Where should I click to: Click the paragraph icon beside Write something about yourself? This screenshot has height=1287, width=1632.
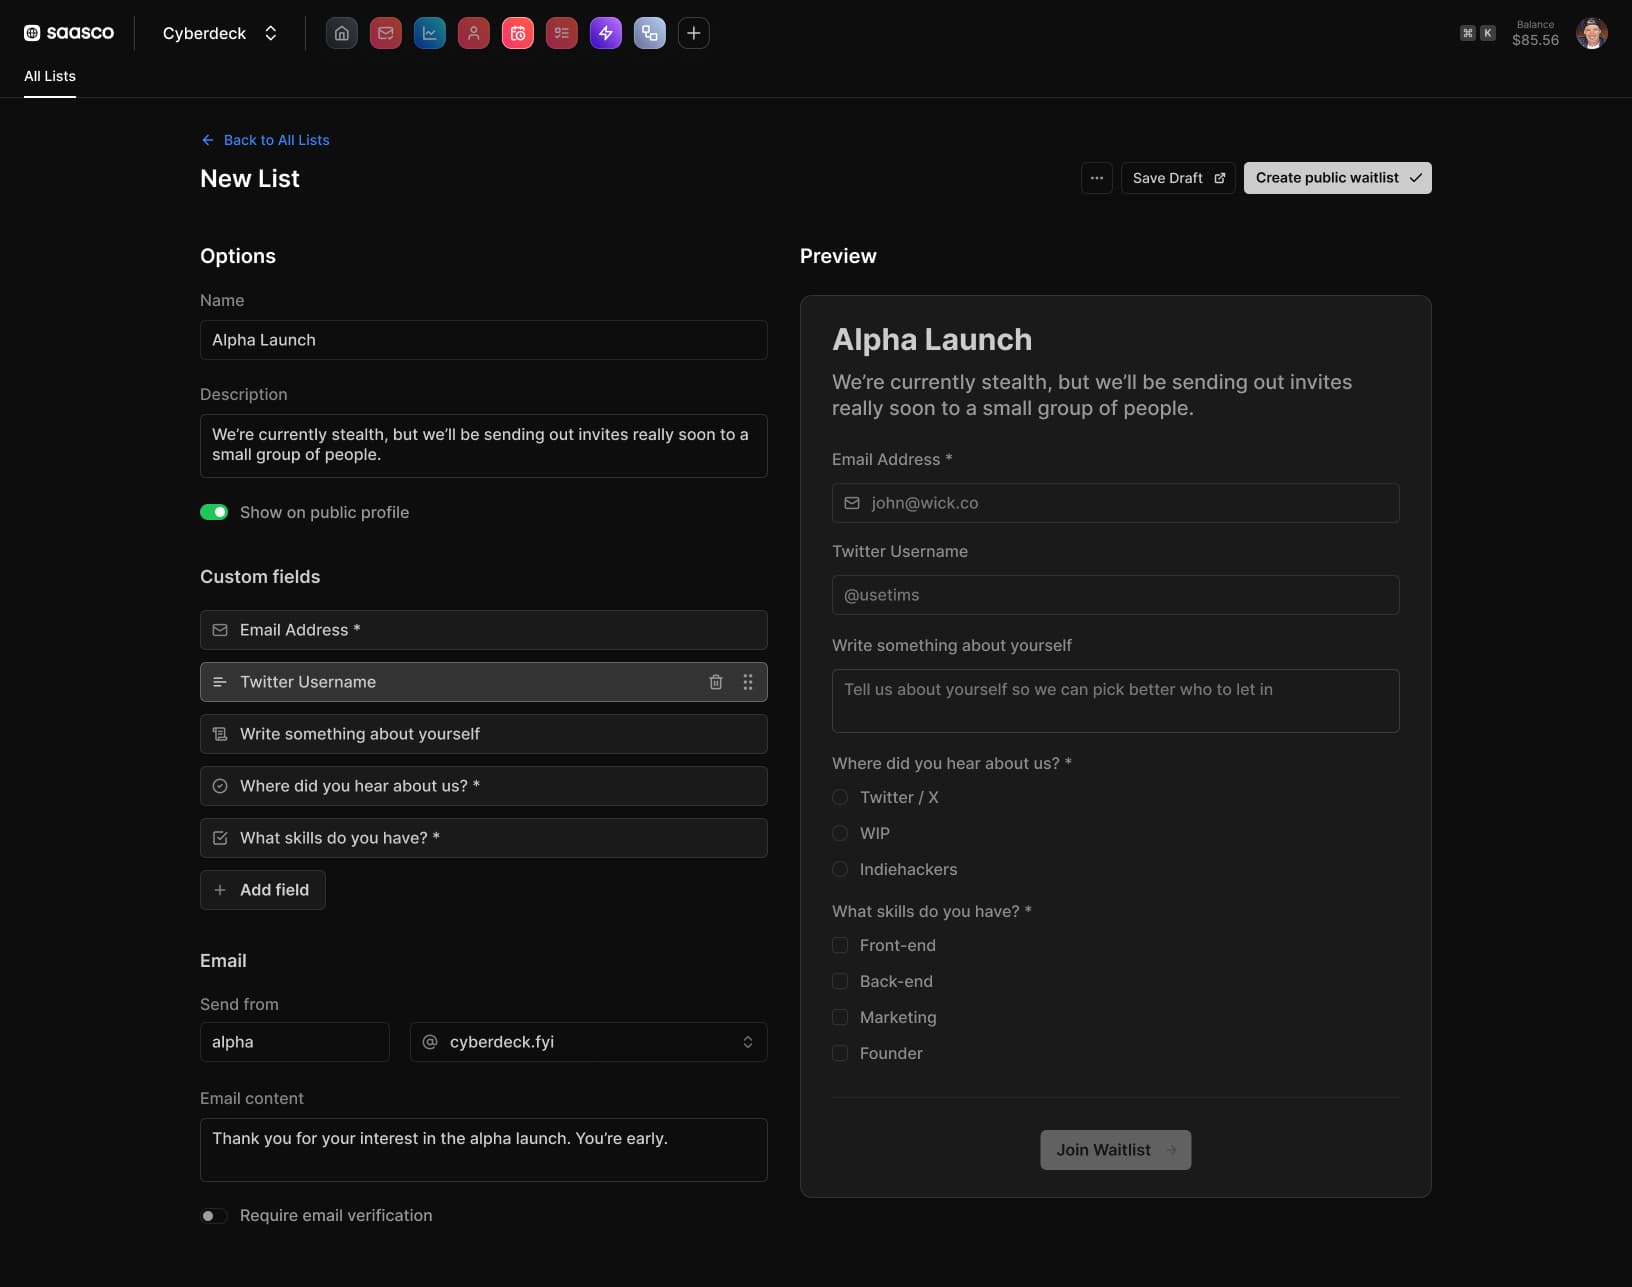click(220, 734)
